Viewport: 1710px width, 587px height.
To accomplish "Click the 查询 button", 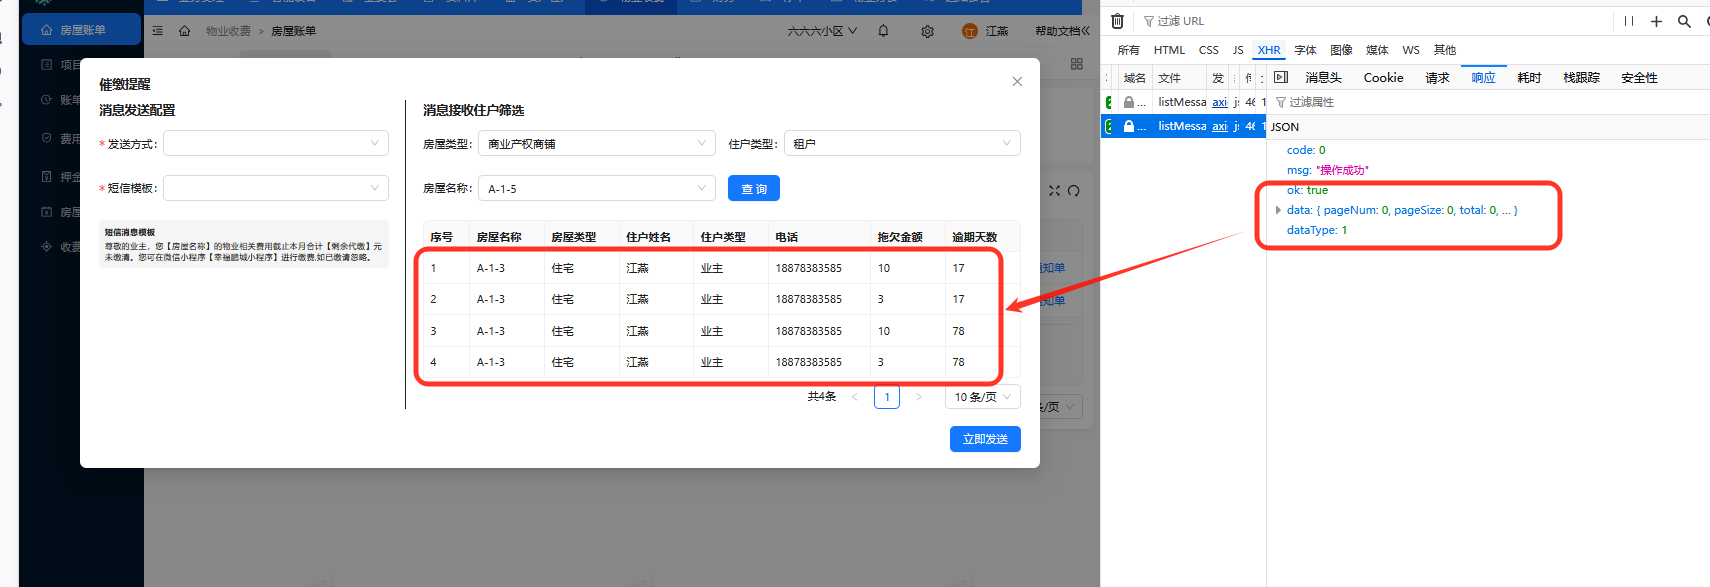I will (754, 189).
